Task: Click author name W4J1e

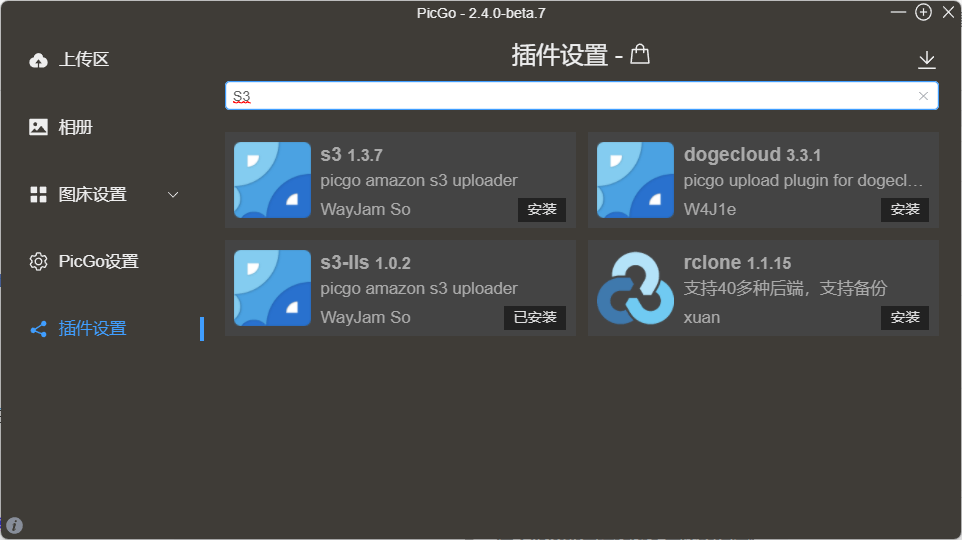Action: coord(710,209)
